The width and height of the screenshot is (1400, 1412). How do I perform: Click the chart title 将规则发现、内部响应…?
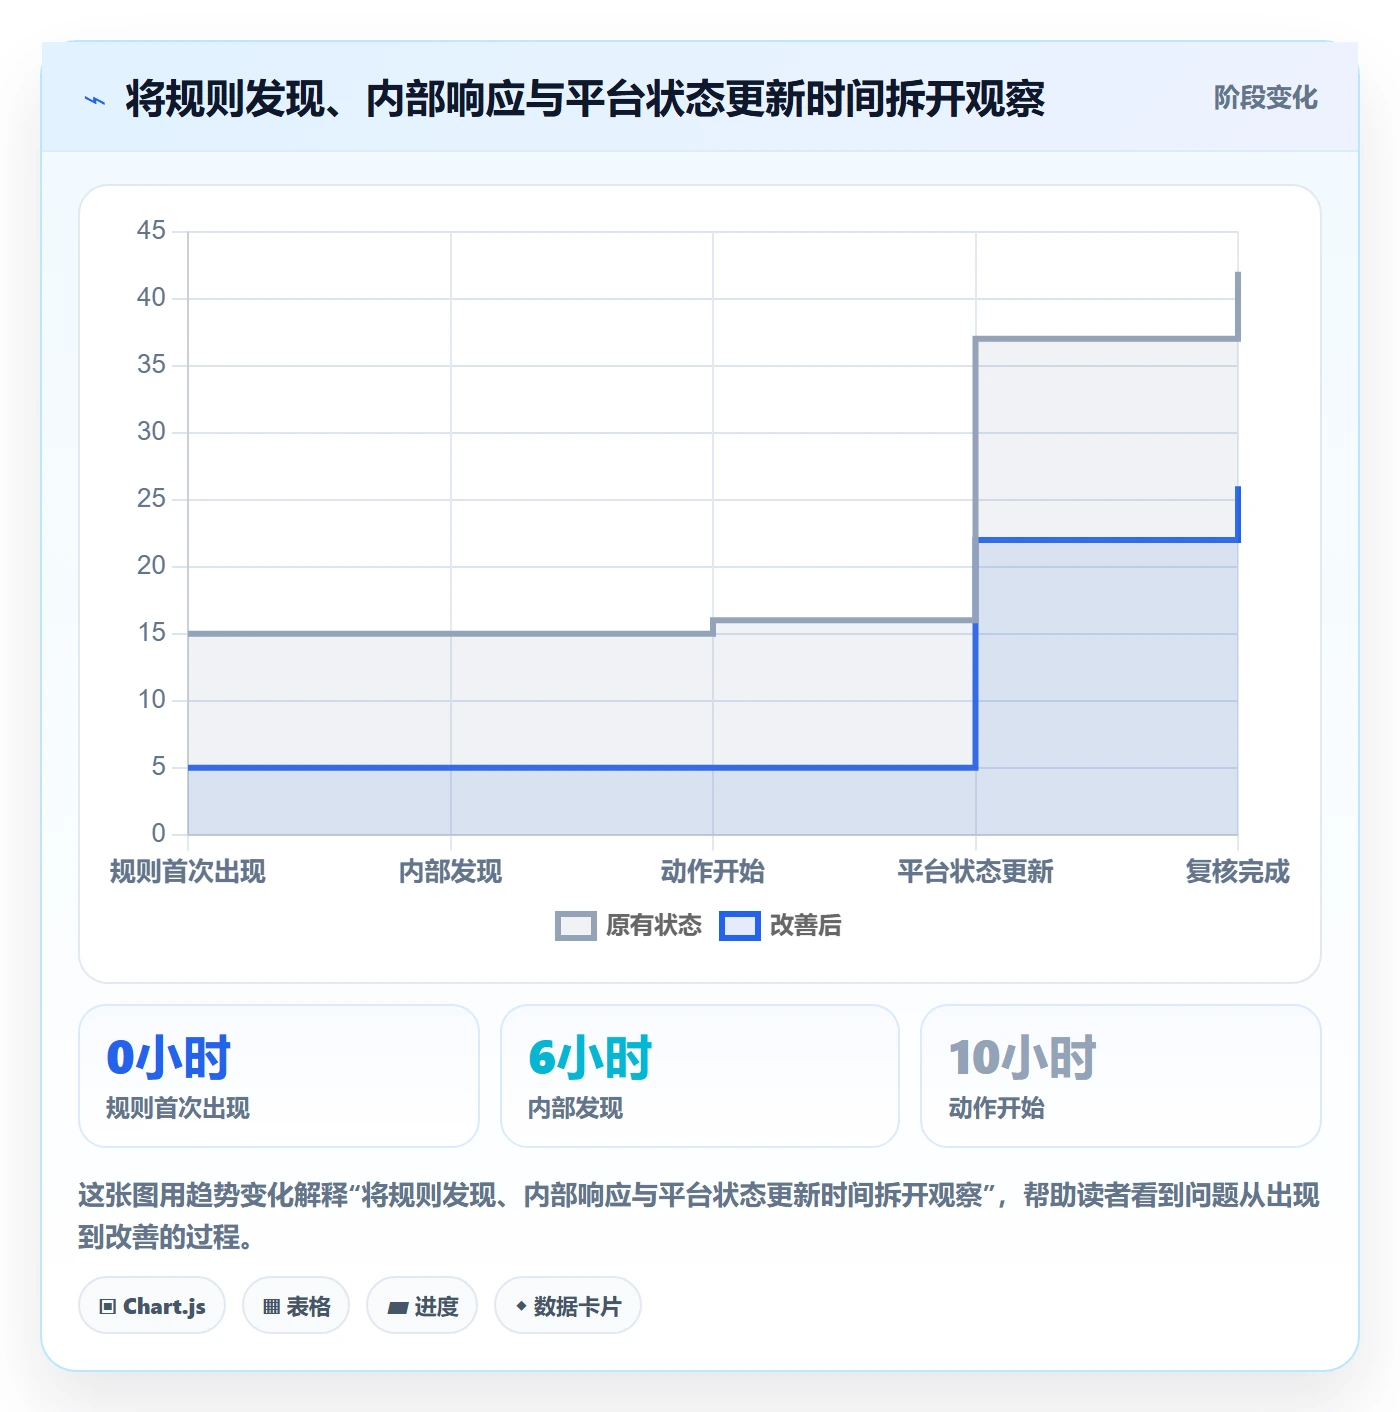pos(585,99)
